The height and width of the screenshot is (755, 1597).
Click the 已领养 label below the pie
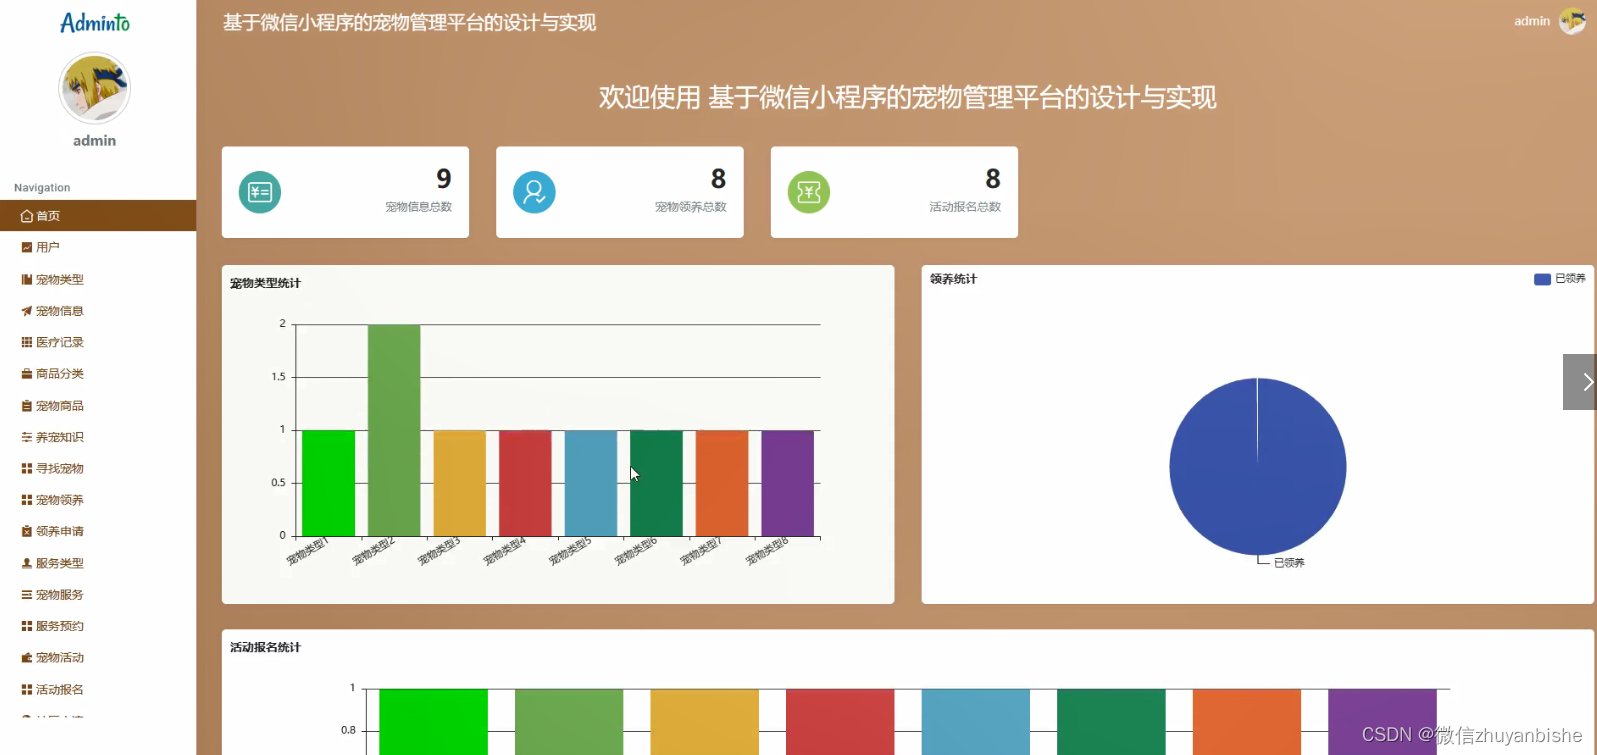pyautogui.click(x=1289, y=563)
